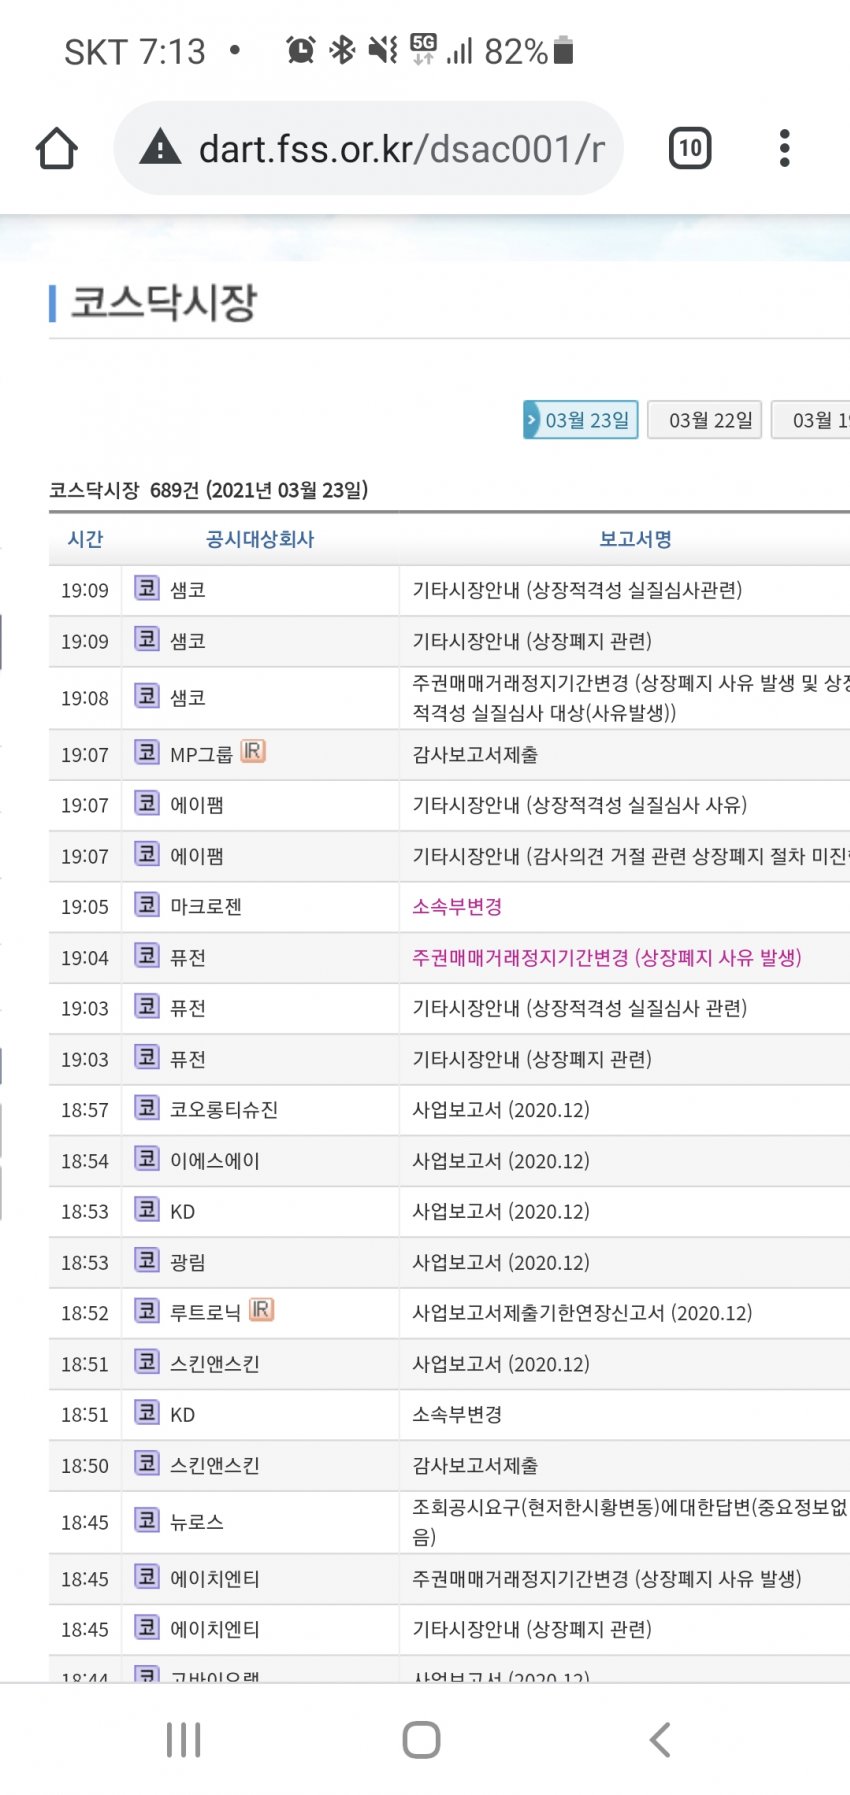The width and height of the screenshot is (850, 1795).
Task: Click KOSDAQ icon beside 루트로닉
Action: tap(147, 1311)
